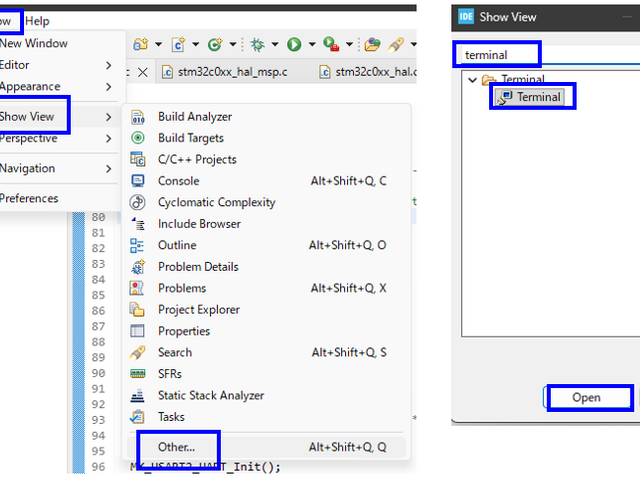Select Project Explorer in the view list
640x480 pixels.
[198, 309]
